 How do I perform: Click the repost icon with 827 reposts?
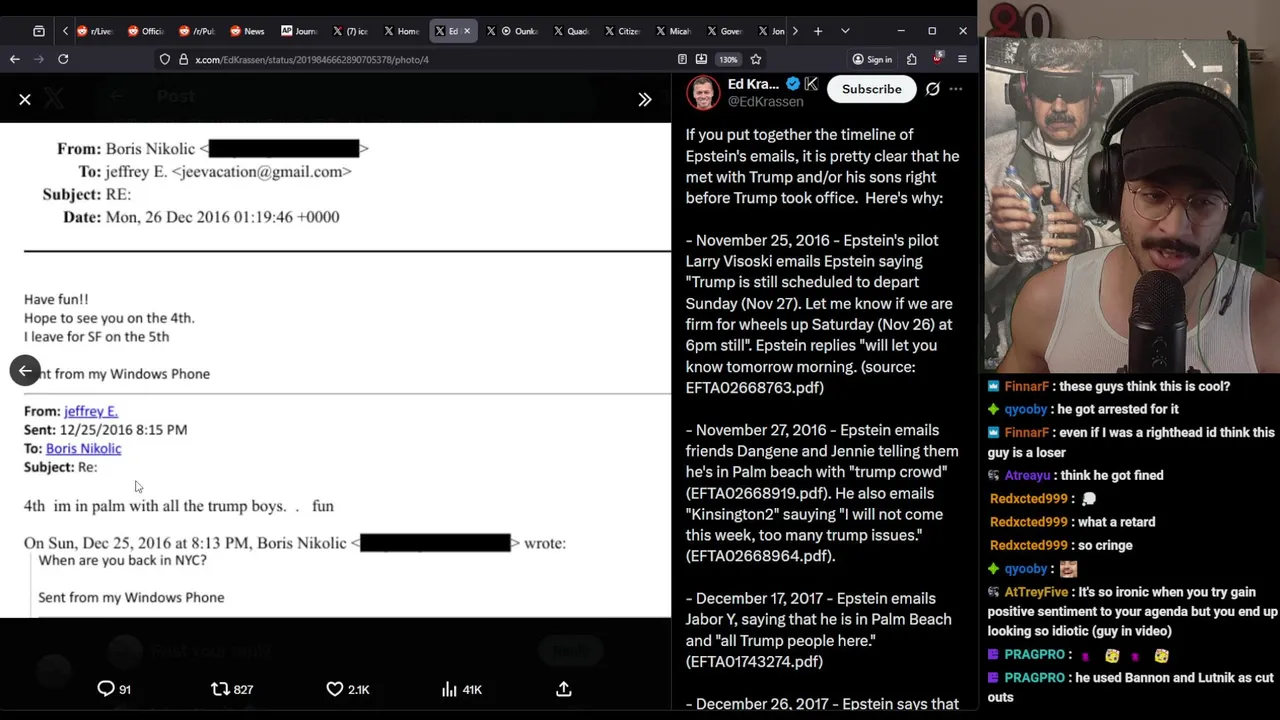(231, 689)
